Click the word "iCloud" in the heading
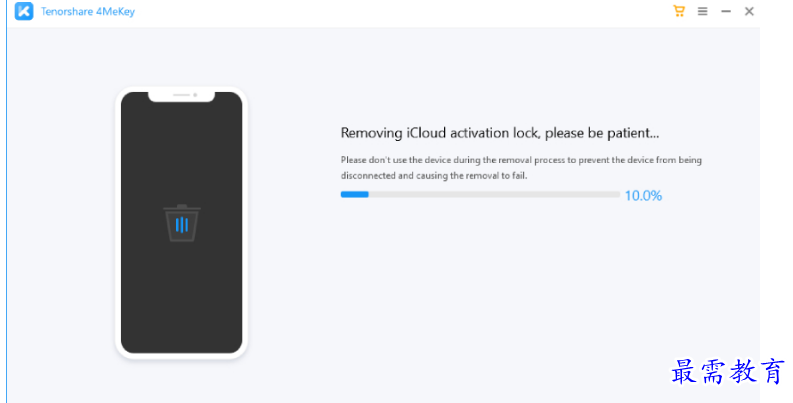 427,133
